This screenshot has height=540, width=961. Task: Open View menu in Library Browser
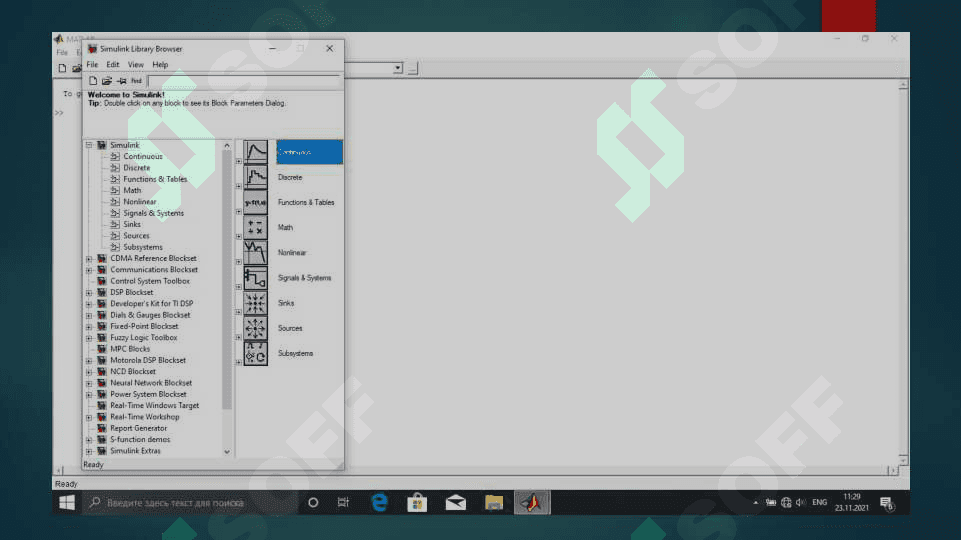(135, 64)
